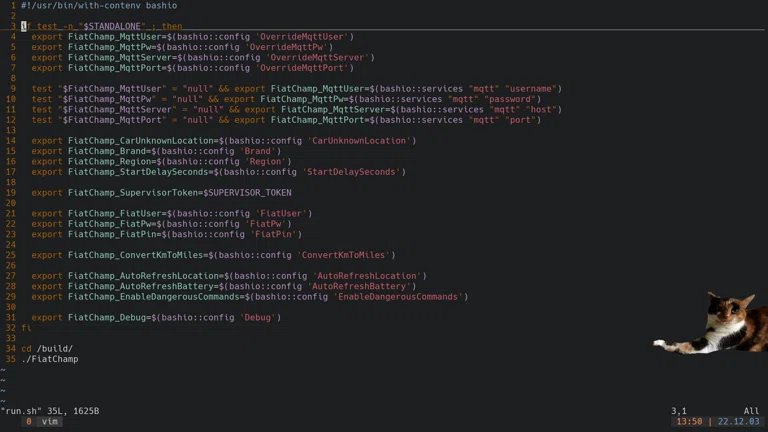The width and height of the screenshot is (768, 432).
Task: Click 'FiatChamp_MqttServer' test variable on line 11
Action: (x=117, y=109)
